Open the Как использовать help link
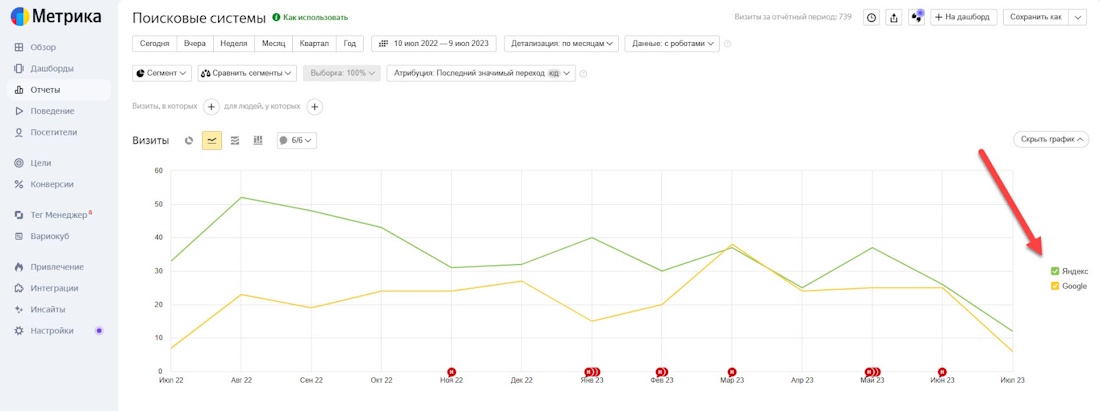This screenshot has width=1100, height=411. tap(310, 18)
